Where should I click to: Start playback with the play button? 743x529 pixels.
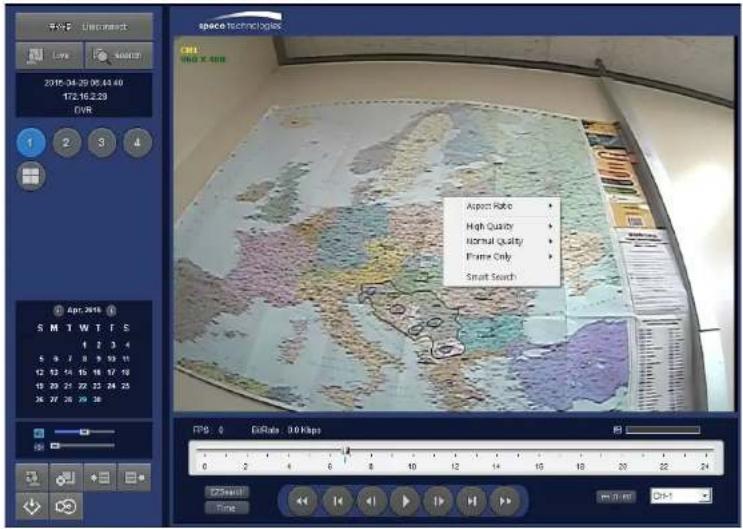point(405,501)
